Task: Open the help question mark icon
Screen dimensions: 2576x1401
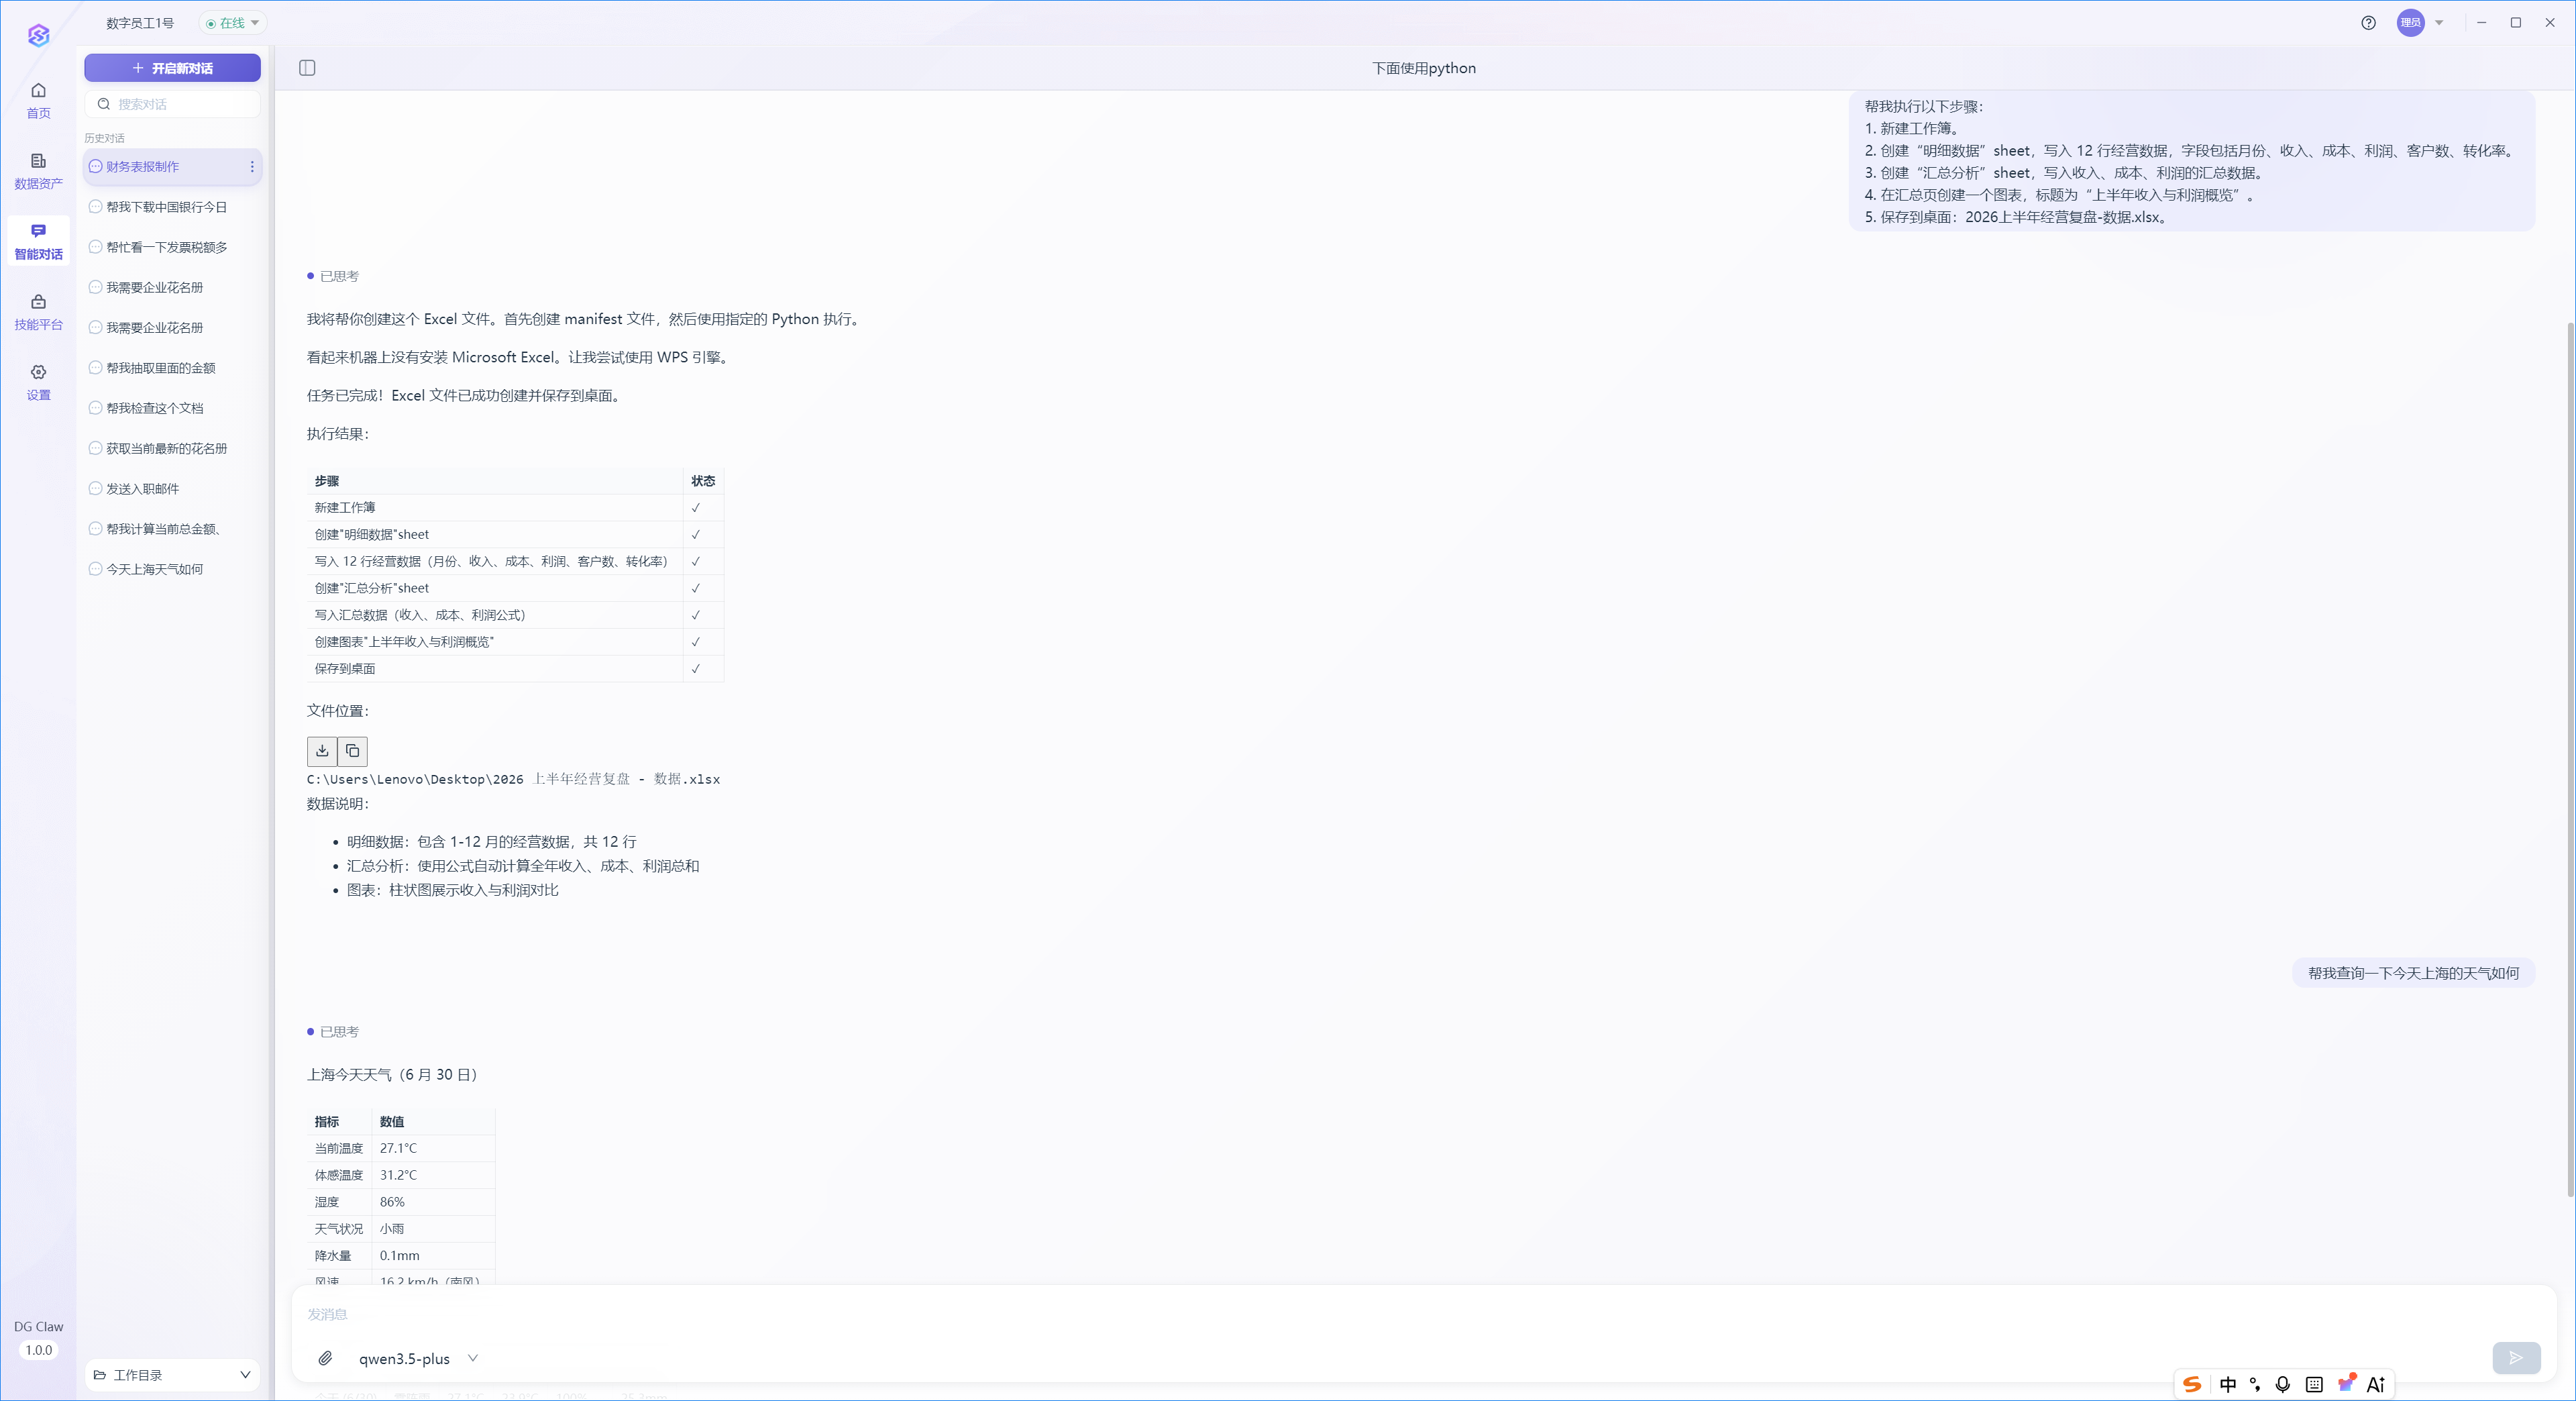Action: [x=2368, y=22]
